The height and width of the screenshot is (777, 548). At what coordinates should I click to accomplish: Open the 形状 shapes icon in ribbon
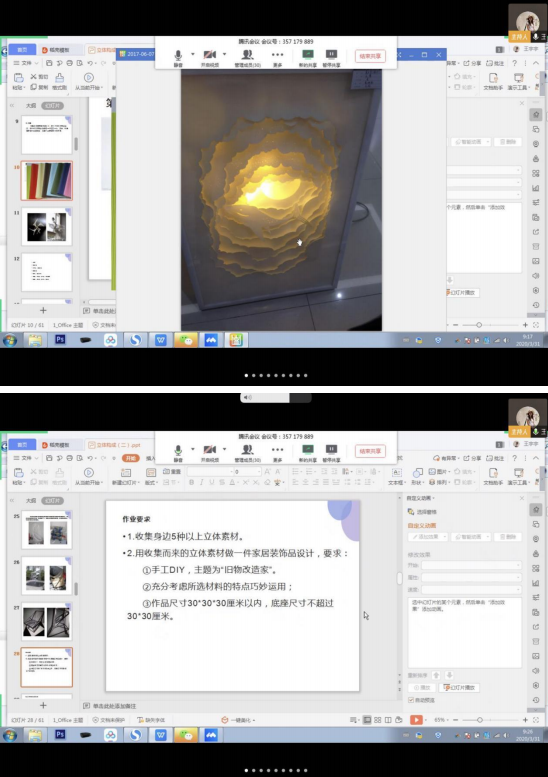[417, 476]
